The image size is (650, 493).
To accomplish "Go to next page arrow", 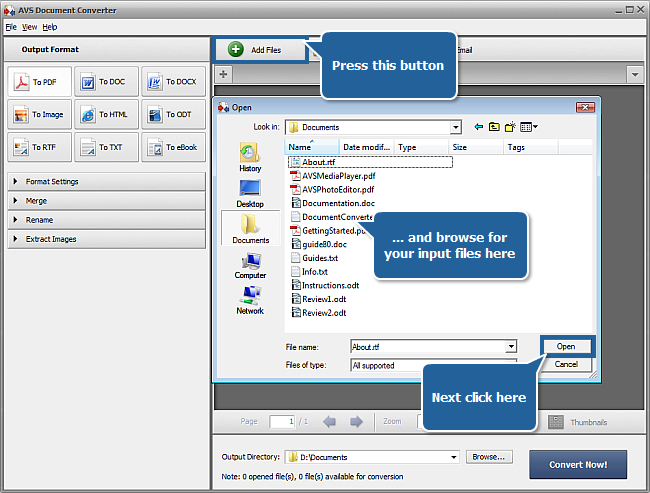I will (356, 422).
